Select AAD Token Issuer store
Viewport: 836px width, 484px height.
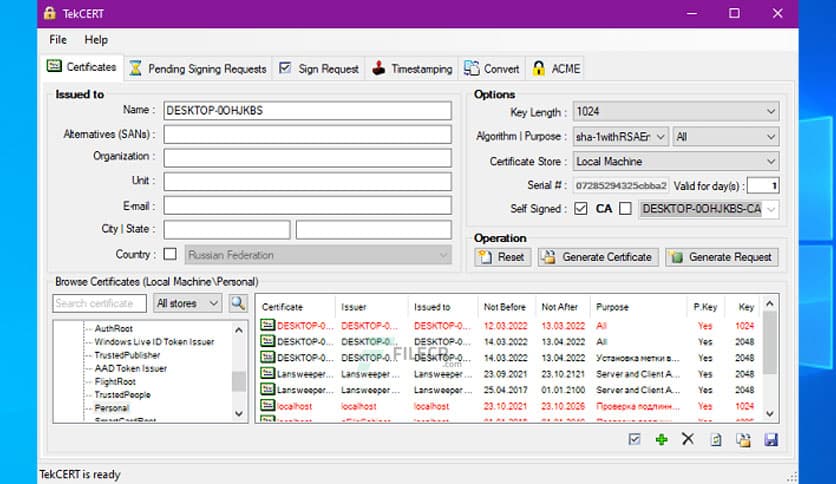(131, 368)
